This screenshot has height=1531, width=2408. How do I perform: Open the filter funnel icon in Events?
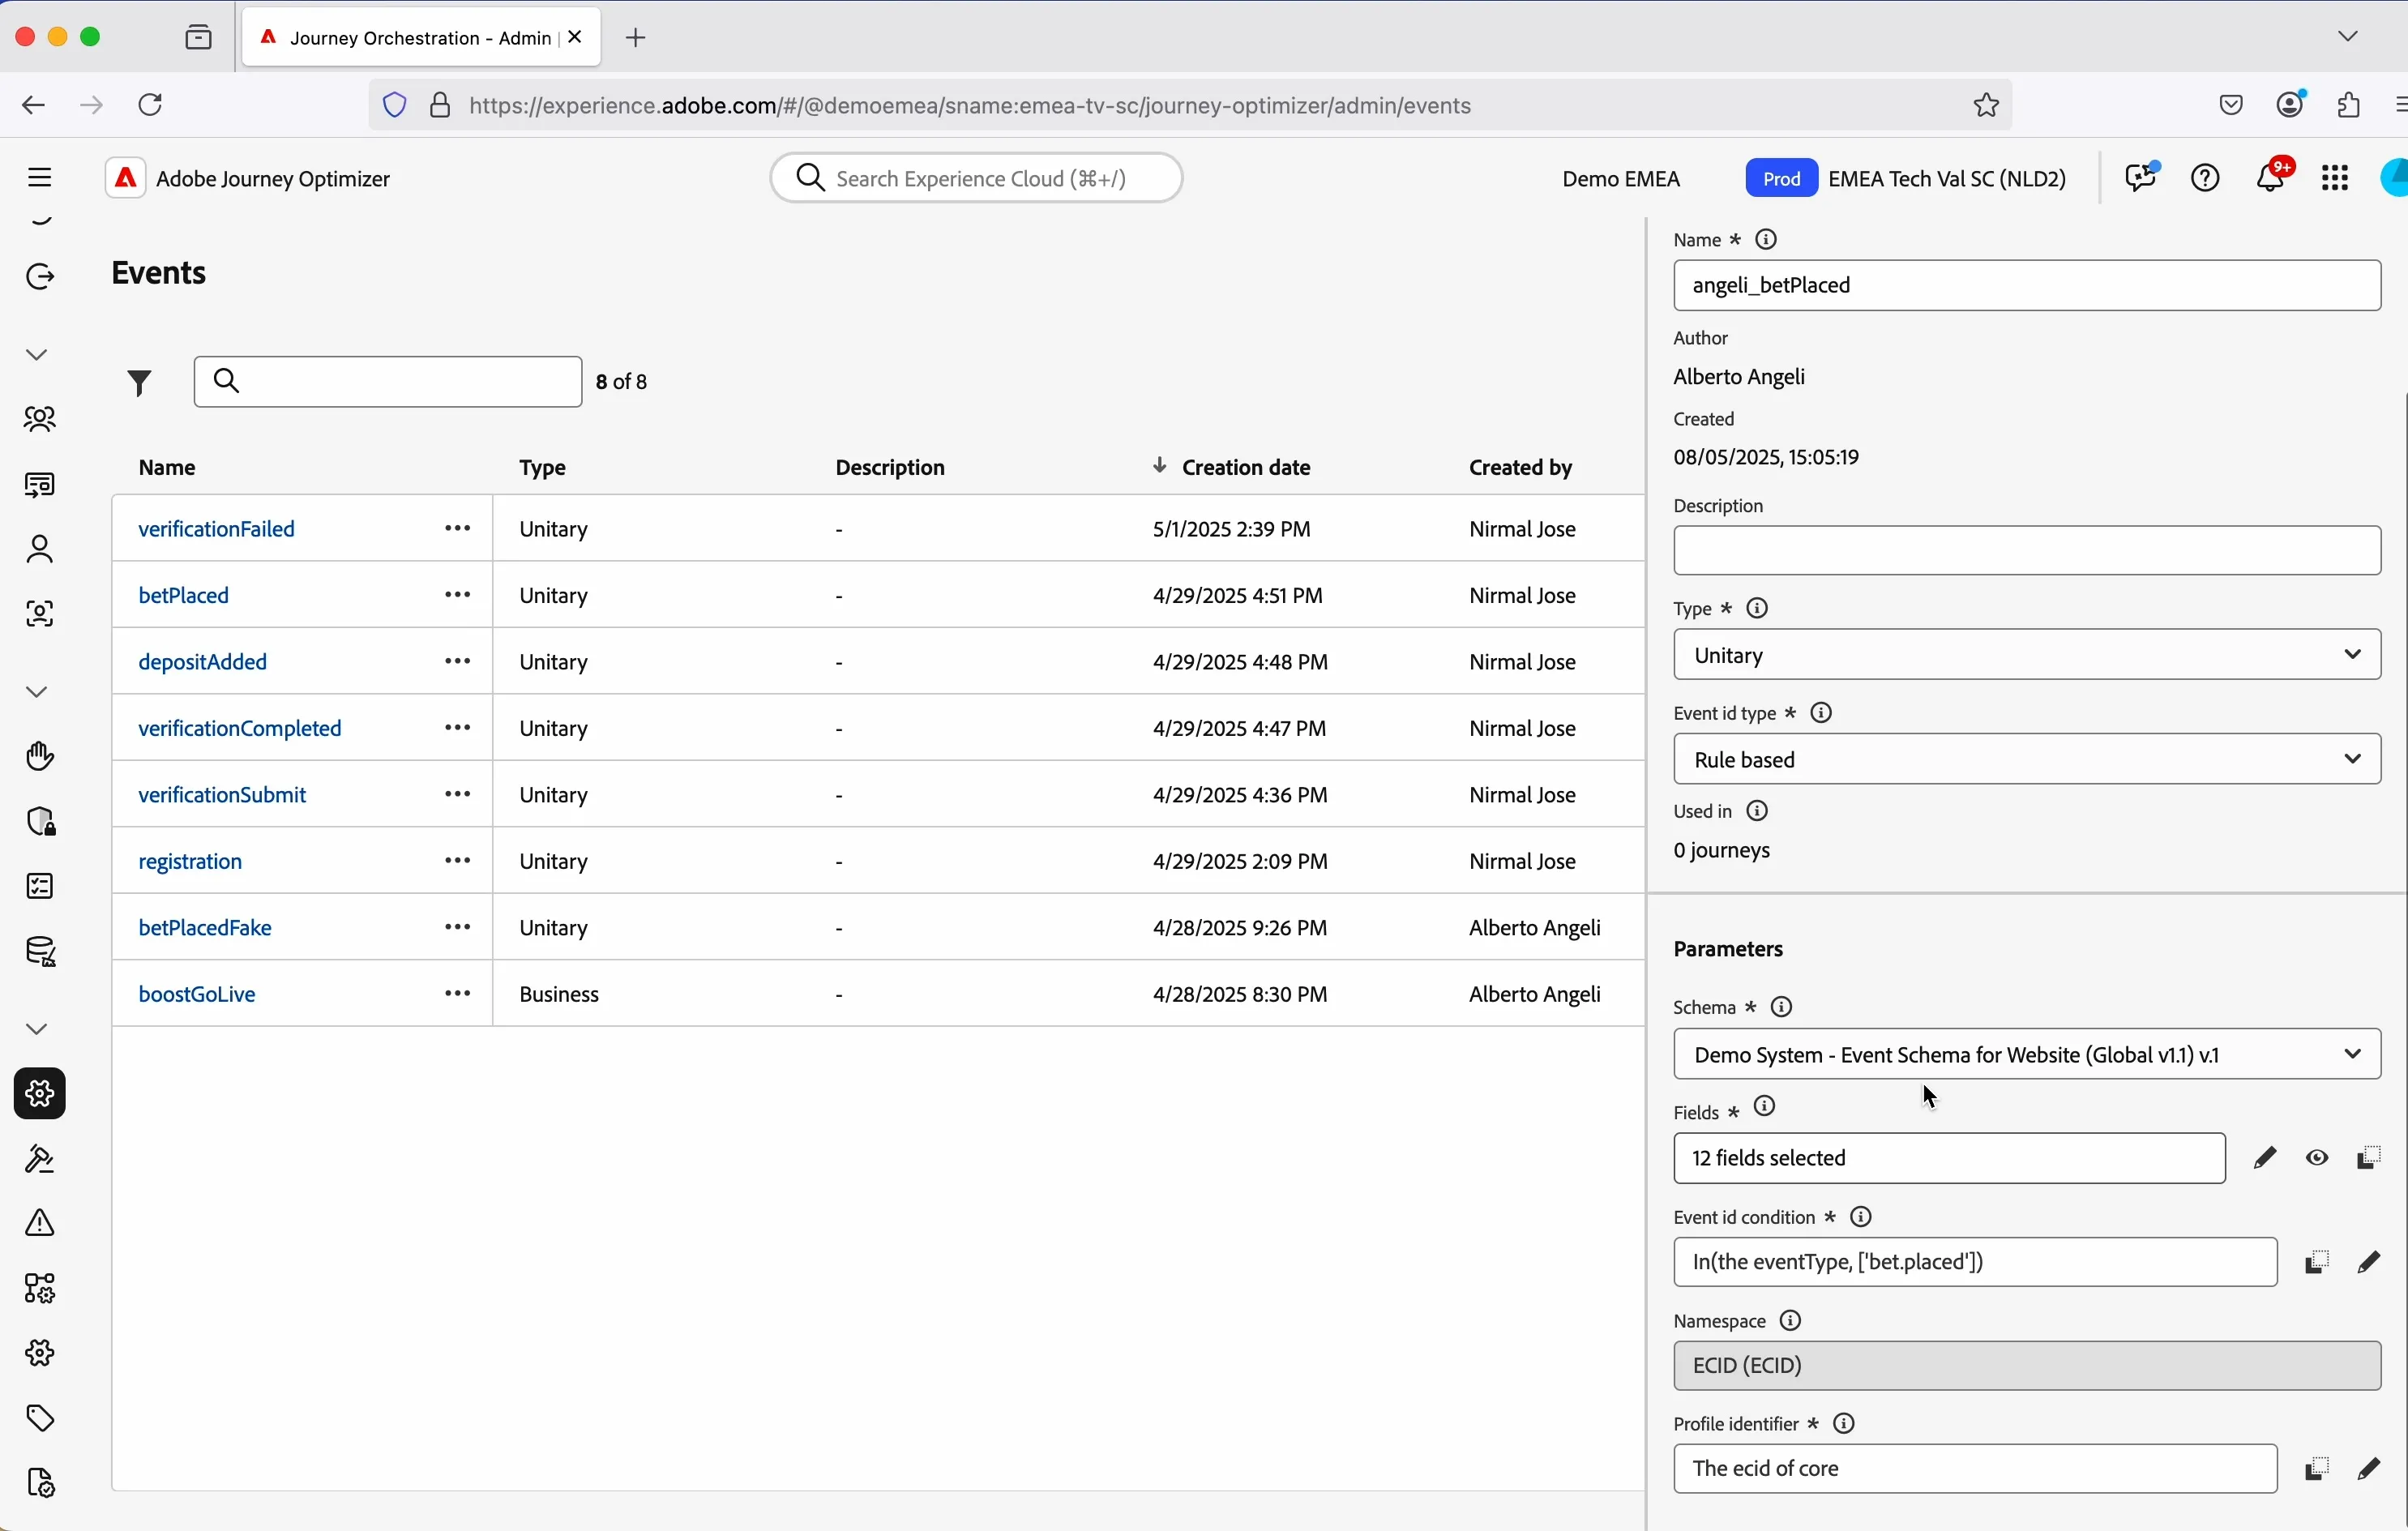click(x=139, y=383)
